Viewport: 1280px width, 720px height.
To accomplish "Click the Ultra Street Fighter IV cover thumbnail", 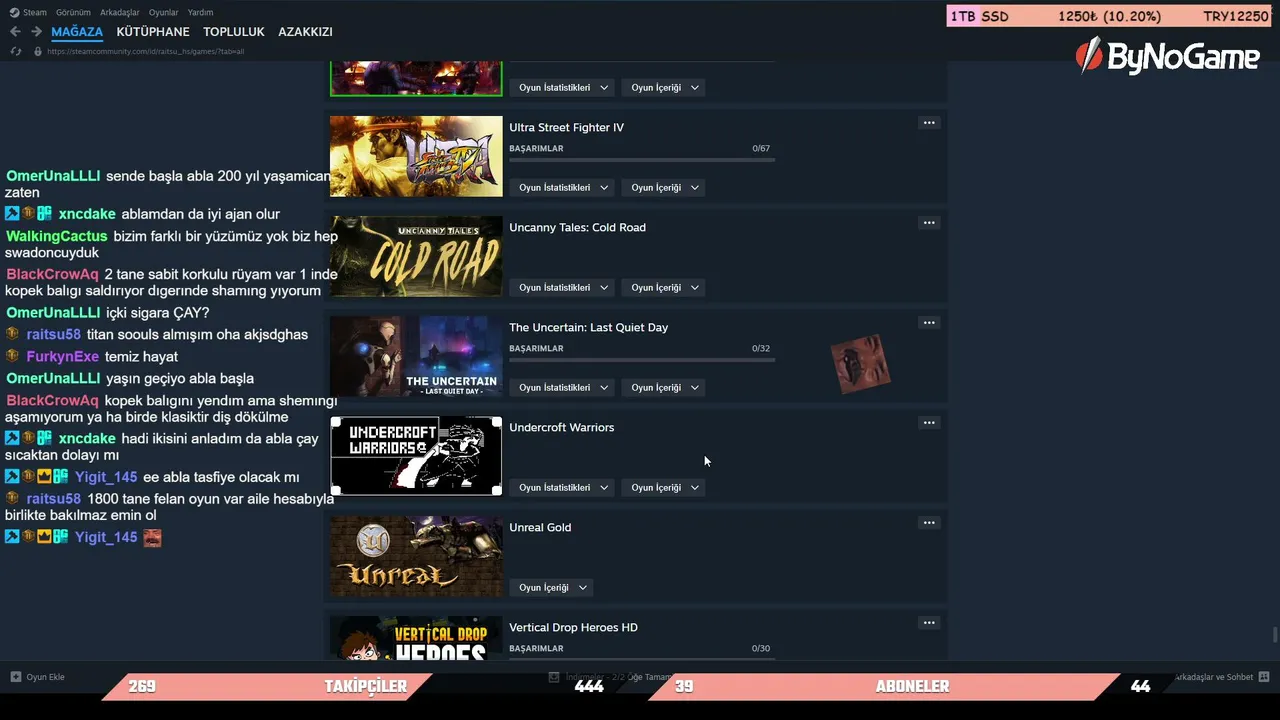I will [x=416, y=156].
